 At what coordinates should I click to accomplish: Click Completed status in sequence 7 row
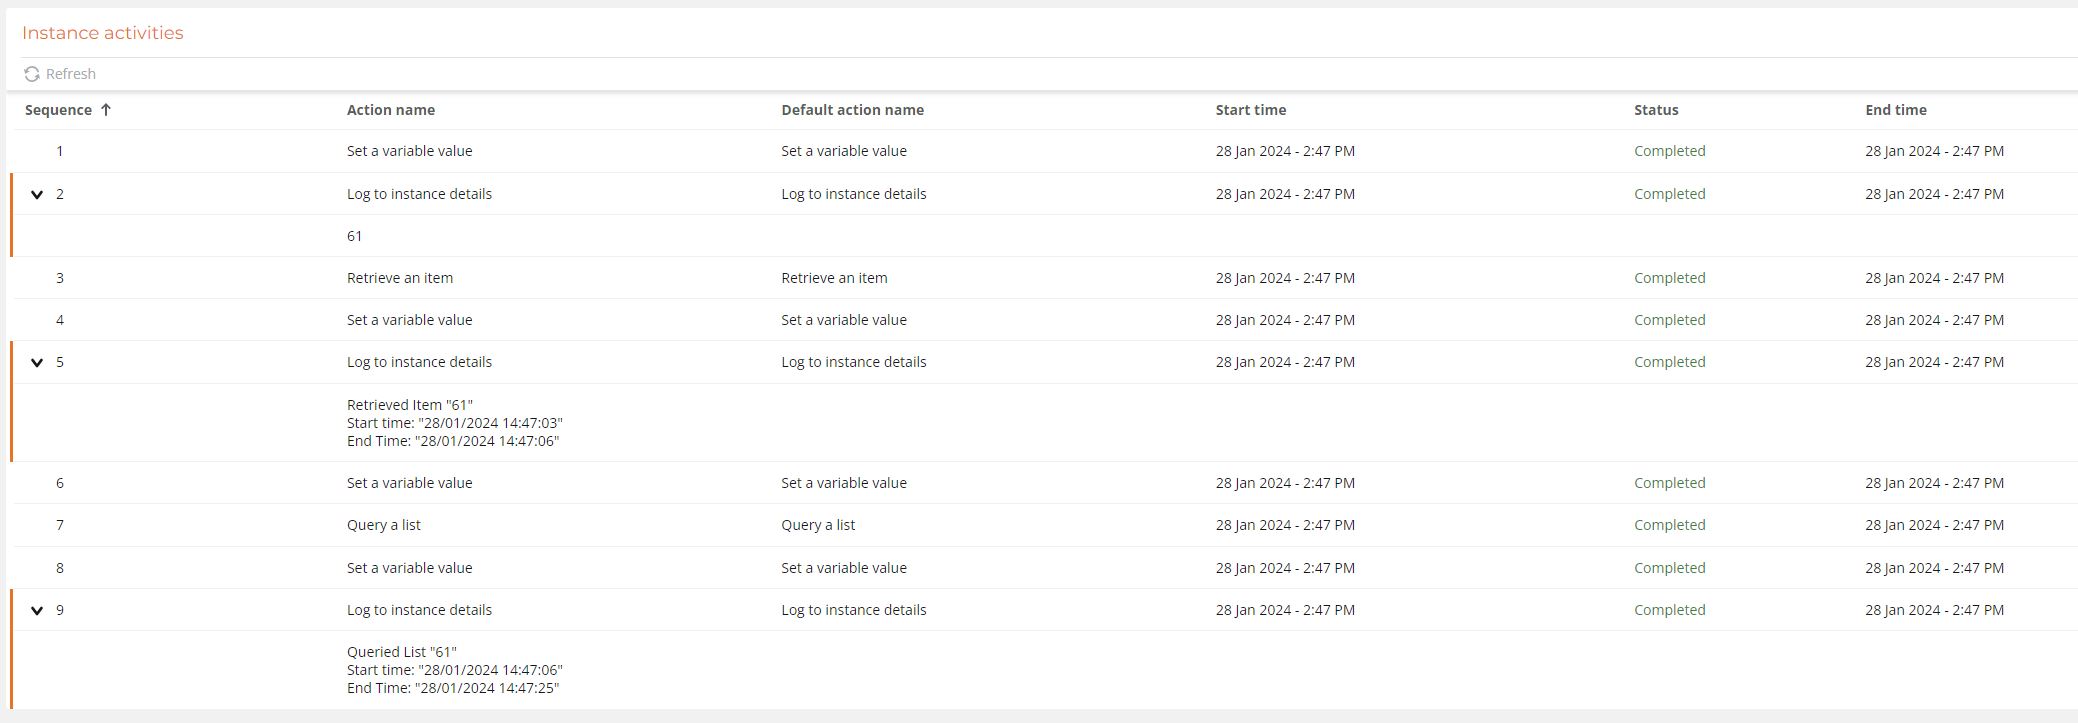click(x=1670, y=525)
